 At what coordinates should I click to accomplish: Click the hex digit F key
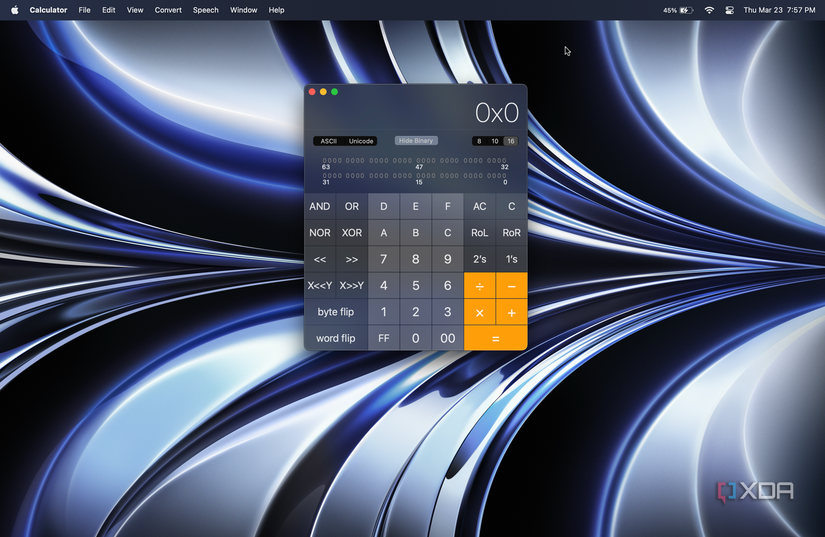448,206
